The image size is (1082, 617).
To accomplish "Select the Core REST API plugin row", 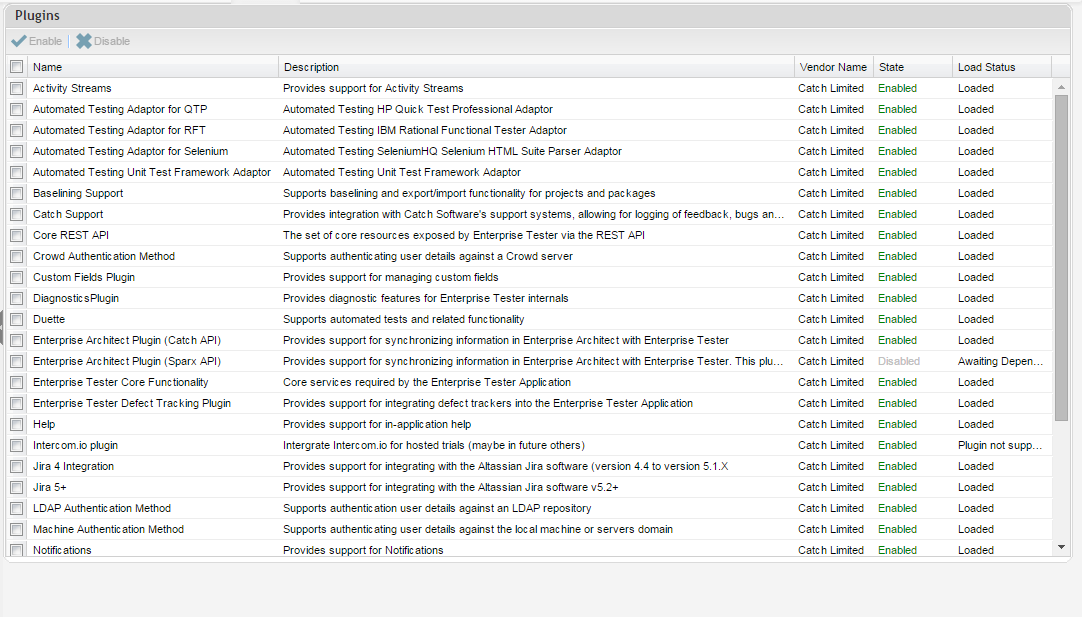I will (x=71, y=235).
